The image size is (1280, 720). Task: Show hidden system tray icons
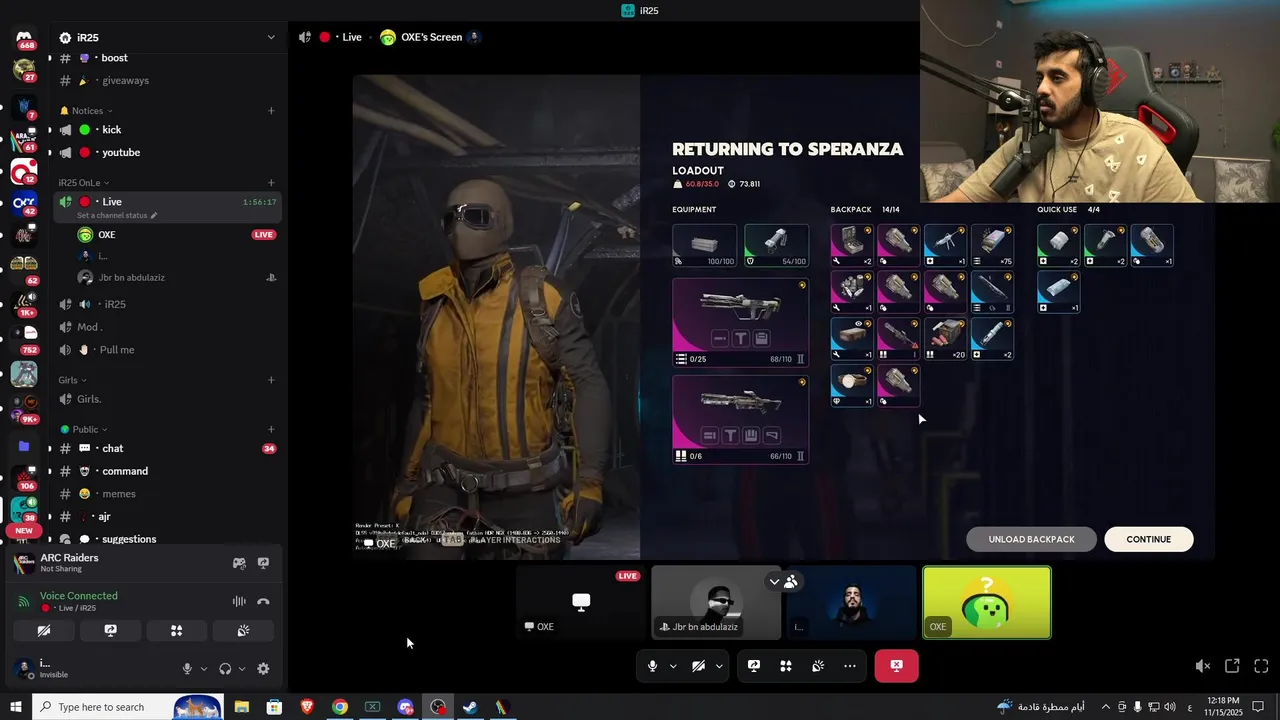click(x=1105, y=707)
